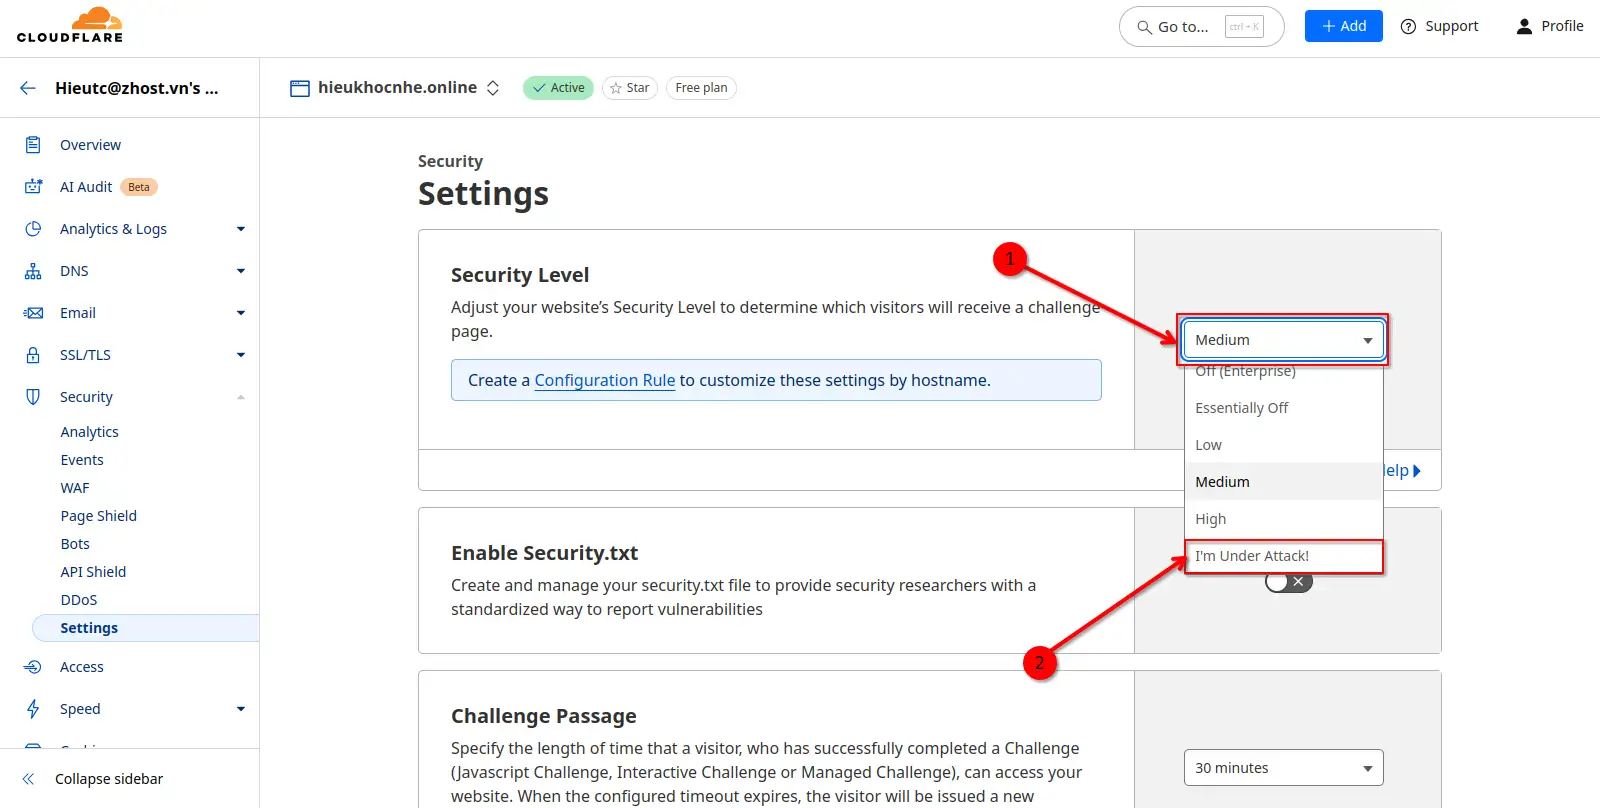Open the Configuration Rule link

click(604, 380)
